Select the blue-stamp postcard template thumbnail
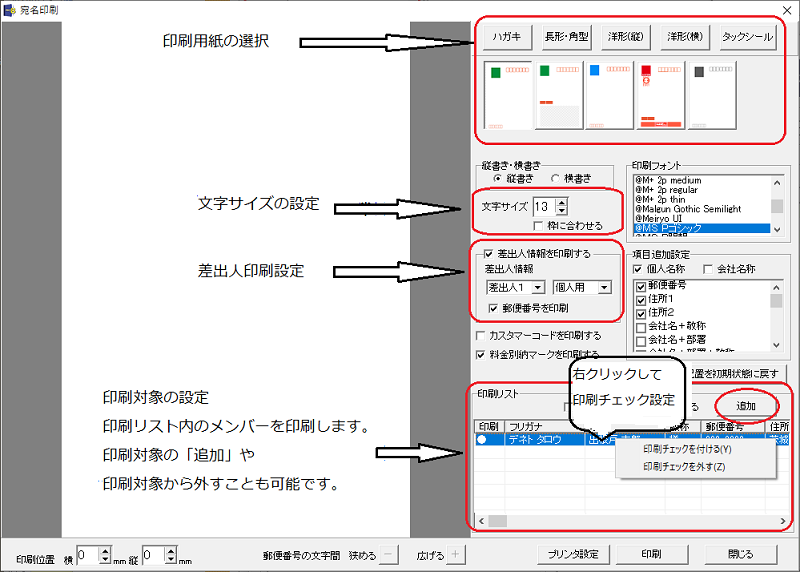 [x=609, y=95]
